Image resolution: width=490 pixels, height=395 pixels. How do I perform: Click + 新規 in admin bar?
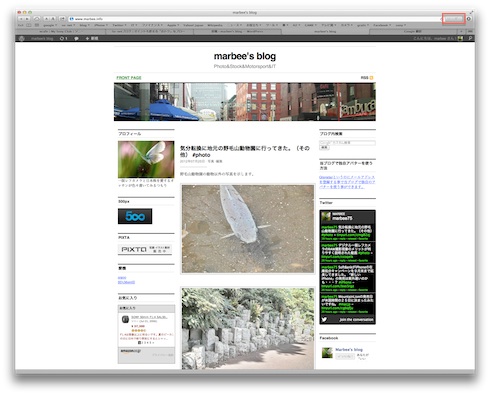point(92,38)
